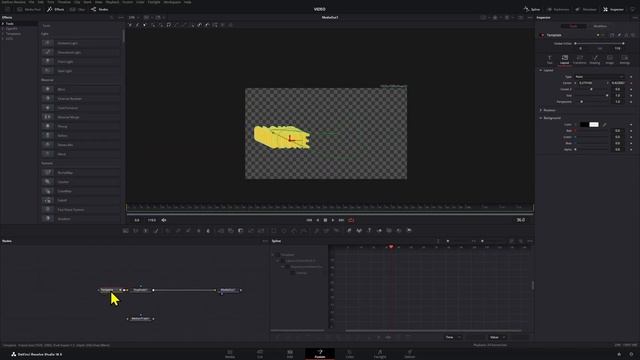The image size is (640, 360).
Task: Select the CookTorrance material icon
Action: [47, 108]
